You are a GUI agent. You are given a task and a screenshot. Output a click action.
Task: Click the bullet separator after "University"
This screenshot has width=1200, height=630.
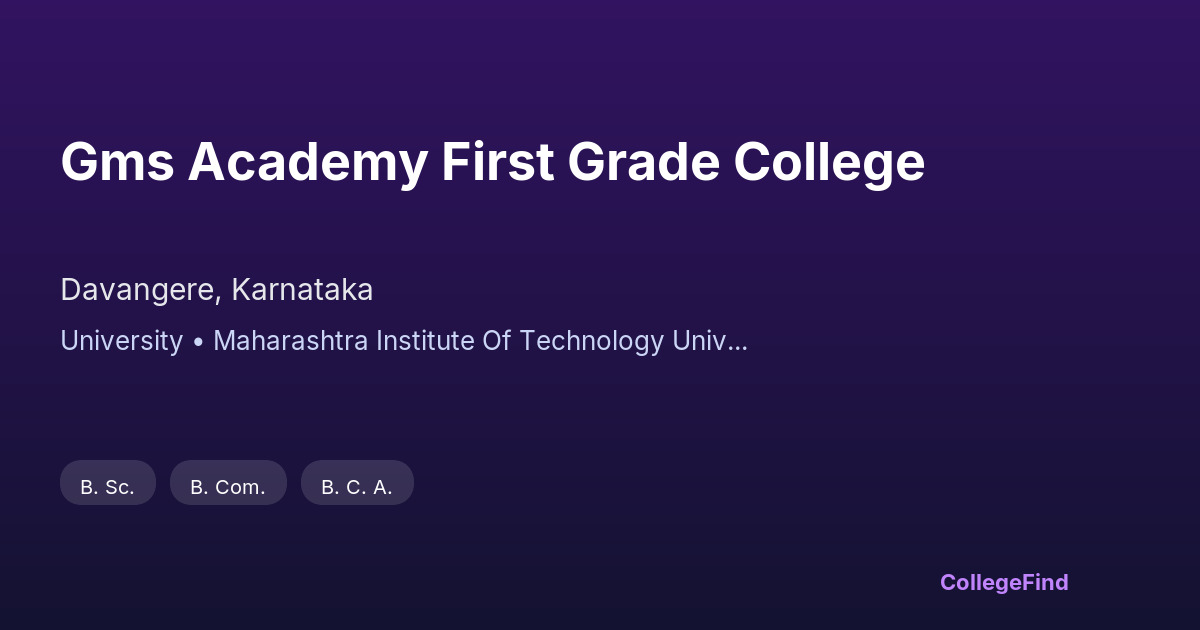198,342
